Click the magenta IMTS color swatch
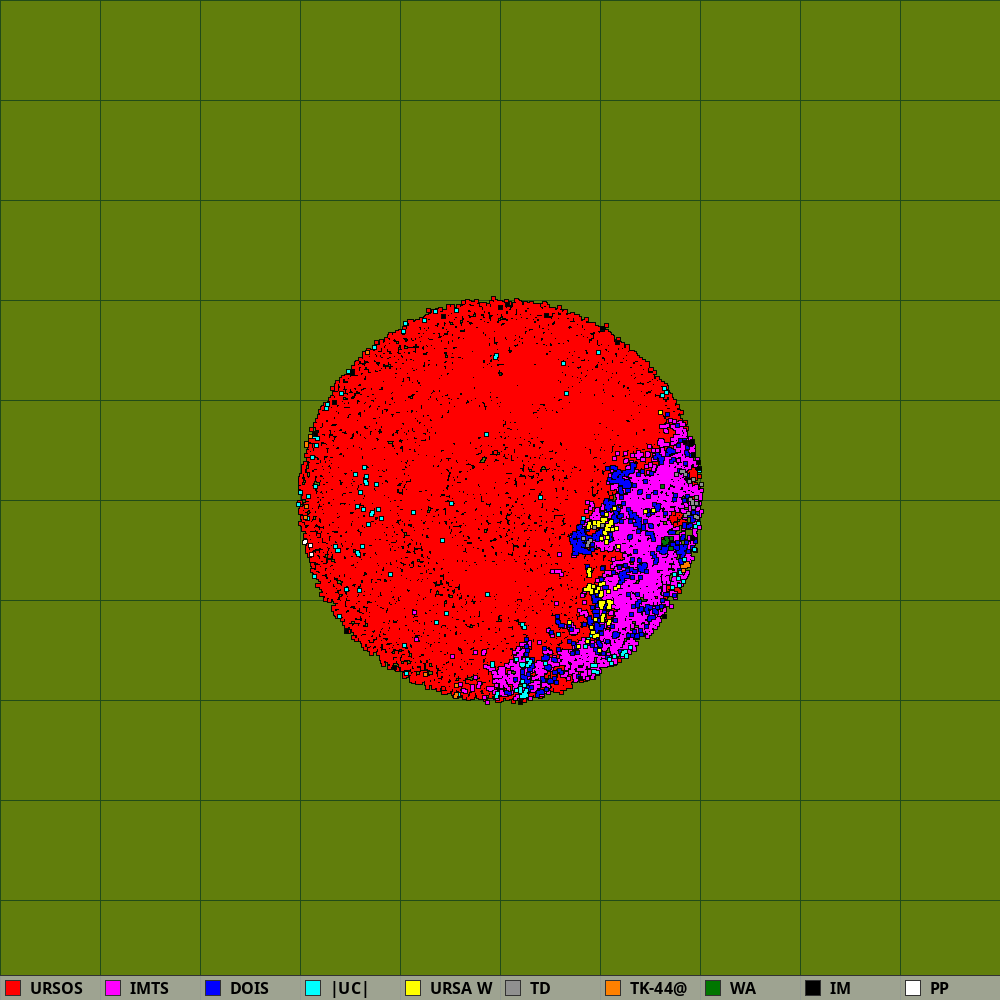Screen dimensions: 1000x1000 [113, 988]
